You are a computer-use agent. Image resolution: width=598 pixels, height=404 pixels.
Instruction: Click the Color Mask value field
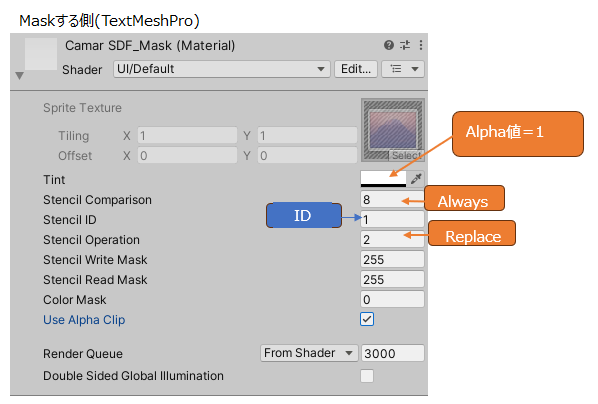click(x=392, y=299)
